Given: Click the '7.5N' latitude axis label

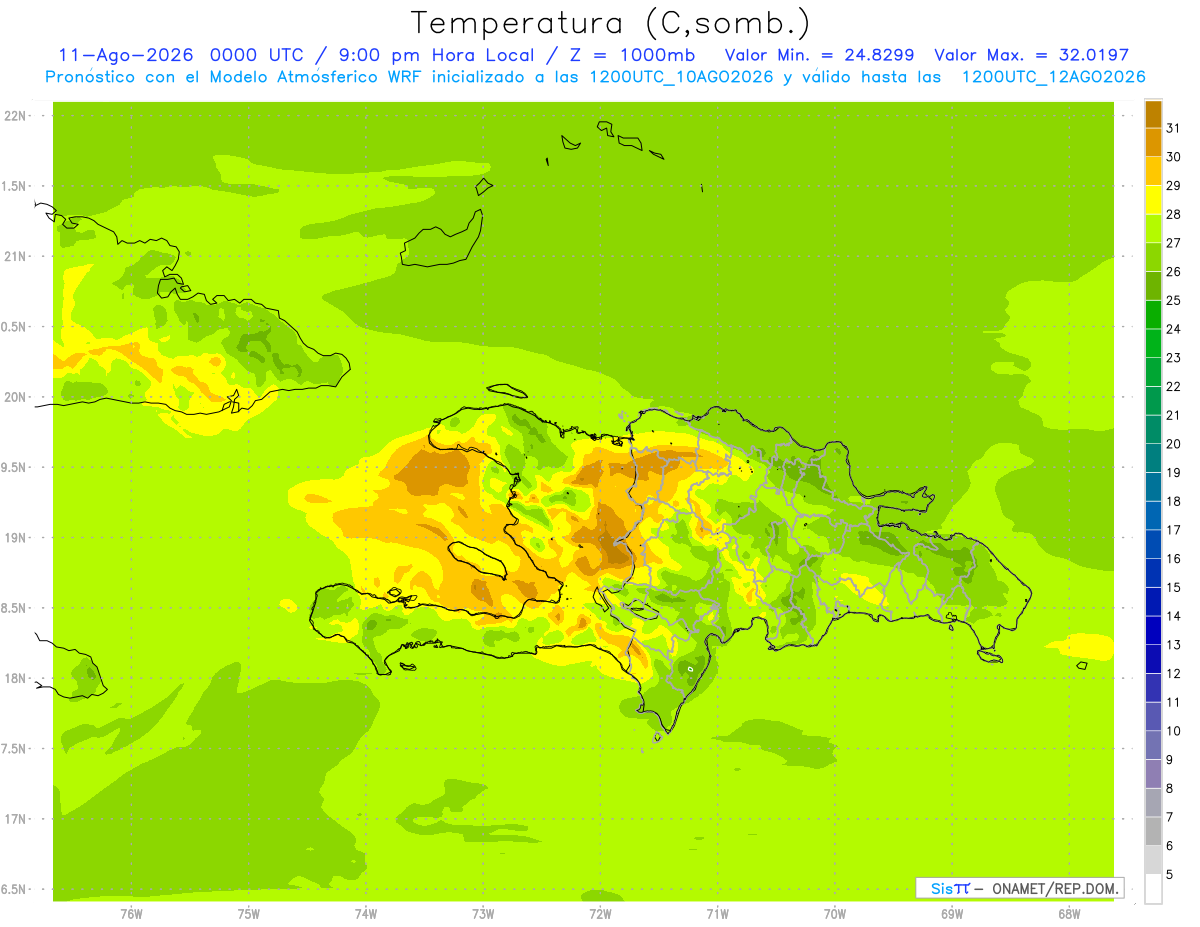Looking at the screenshot, I should 15,749.
